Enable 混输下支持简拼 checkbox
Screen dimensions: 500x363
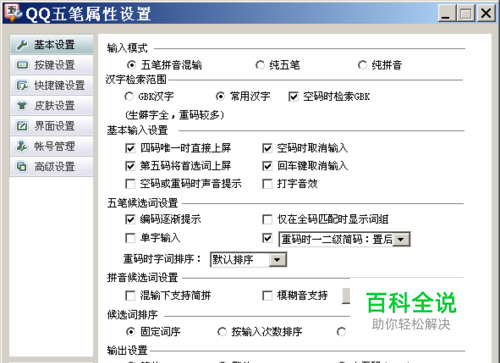tap(130, 296)
